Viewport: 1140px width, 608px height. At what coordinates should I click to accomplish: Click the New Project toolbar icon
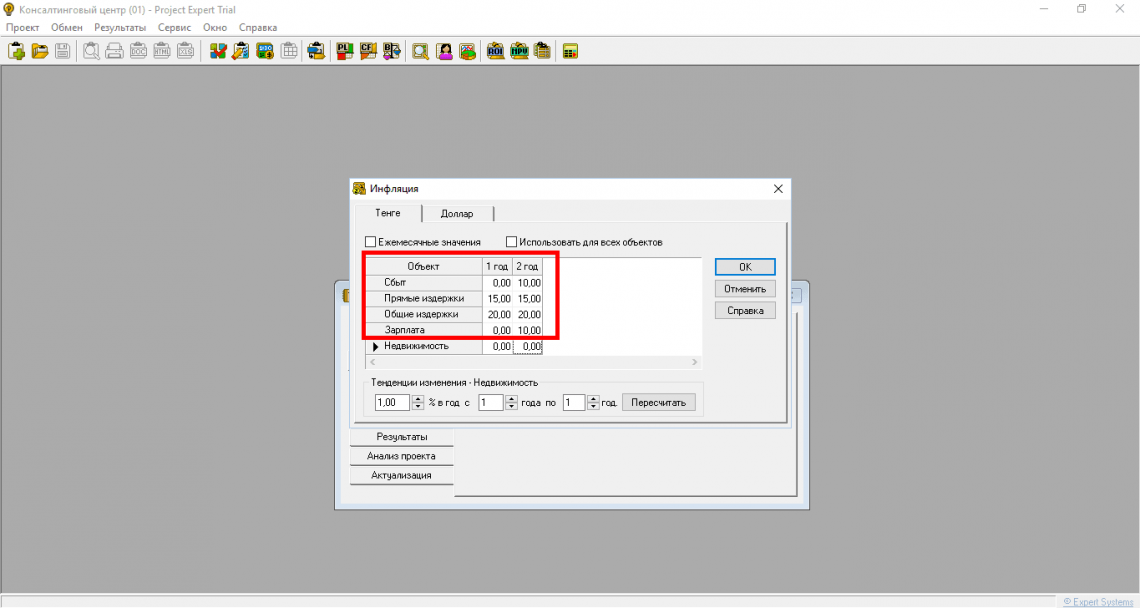click(x=17, y=51)
